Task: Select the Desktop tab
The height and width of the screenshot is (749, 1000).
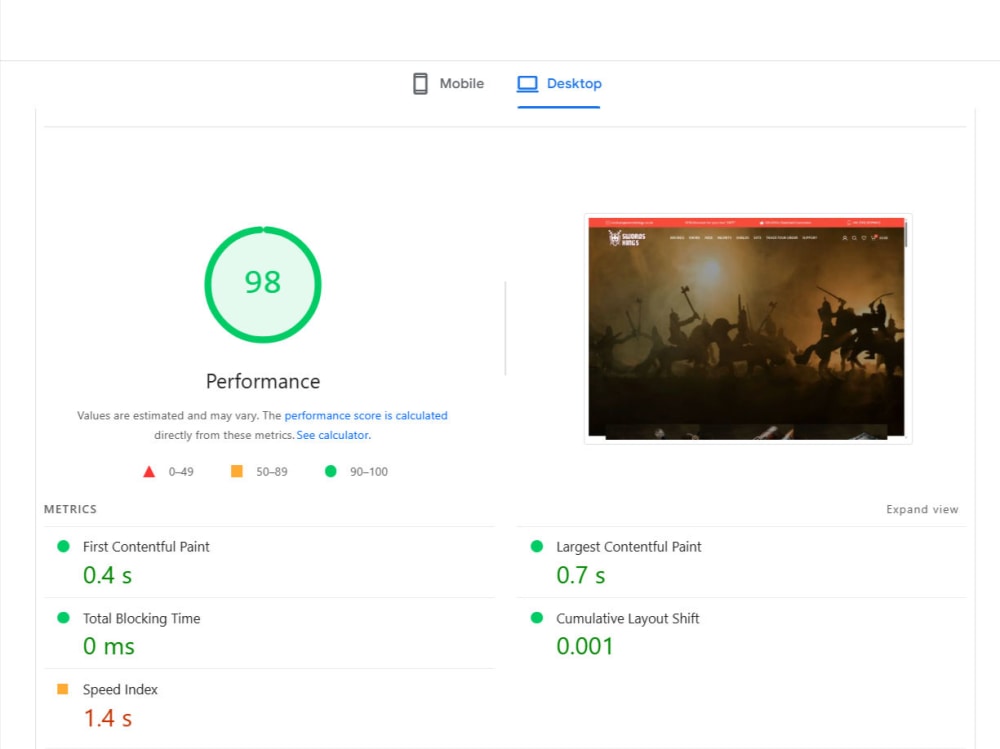Action: tap(559, 84)
